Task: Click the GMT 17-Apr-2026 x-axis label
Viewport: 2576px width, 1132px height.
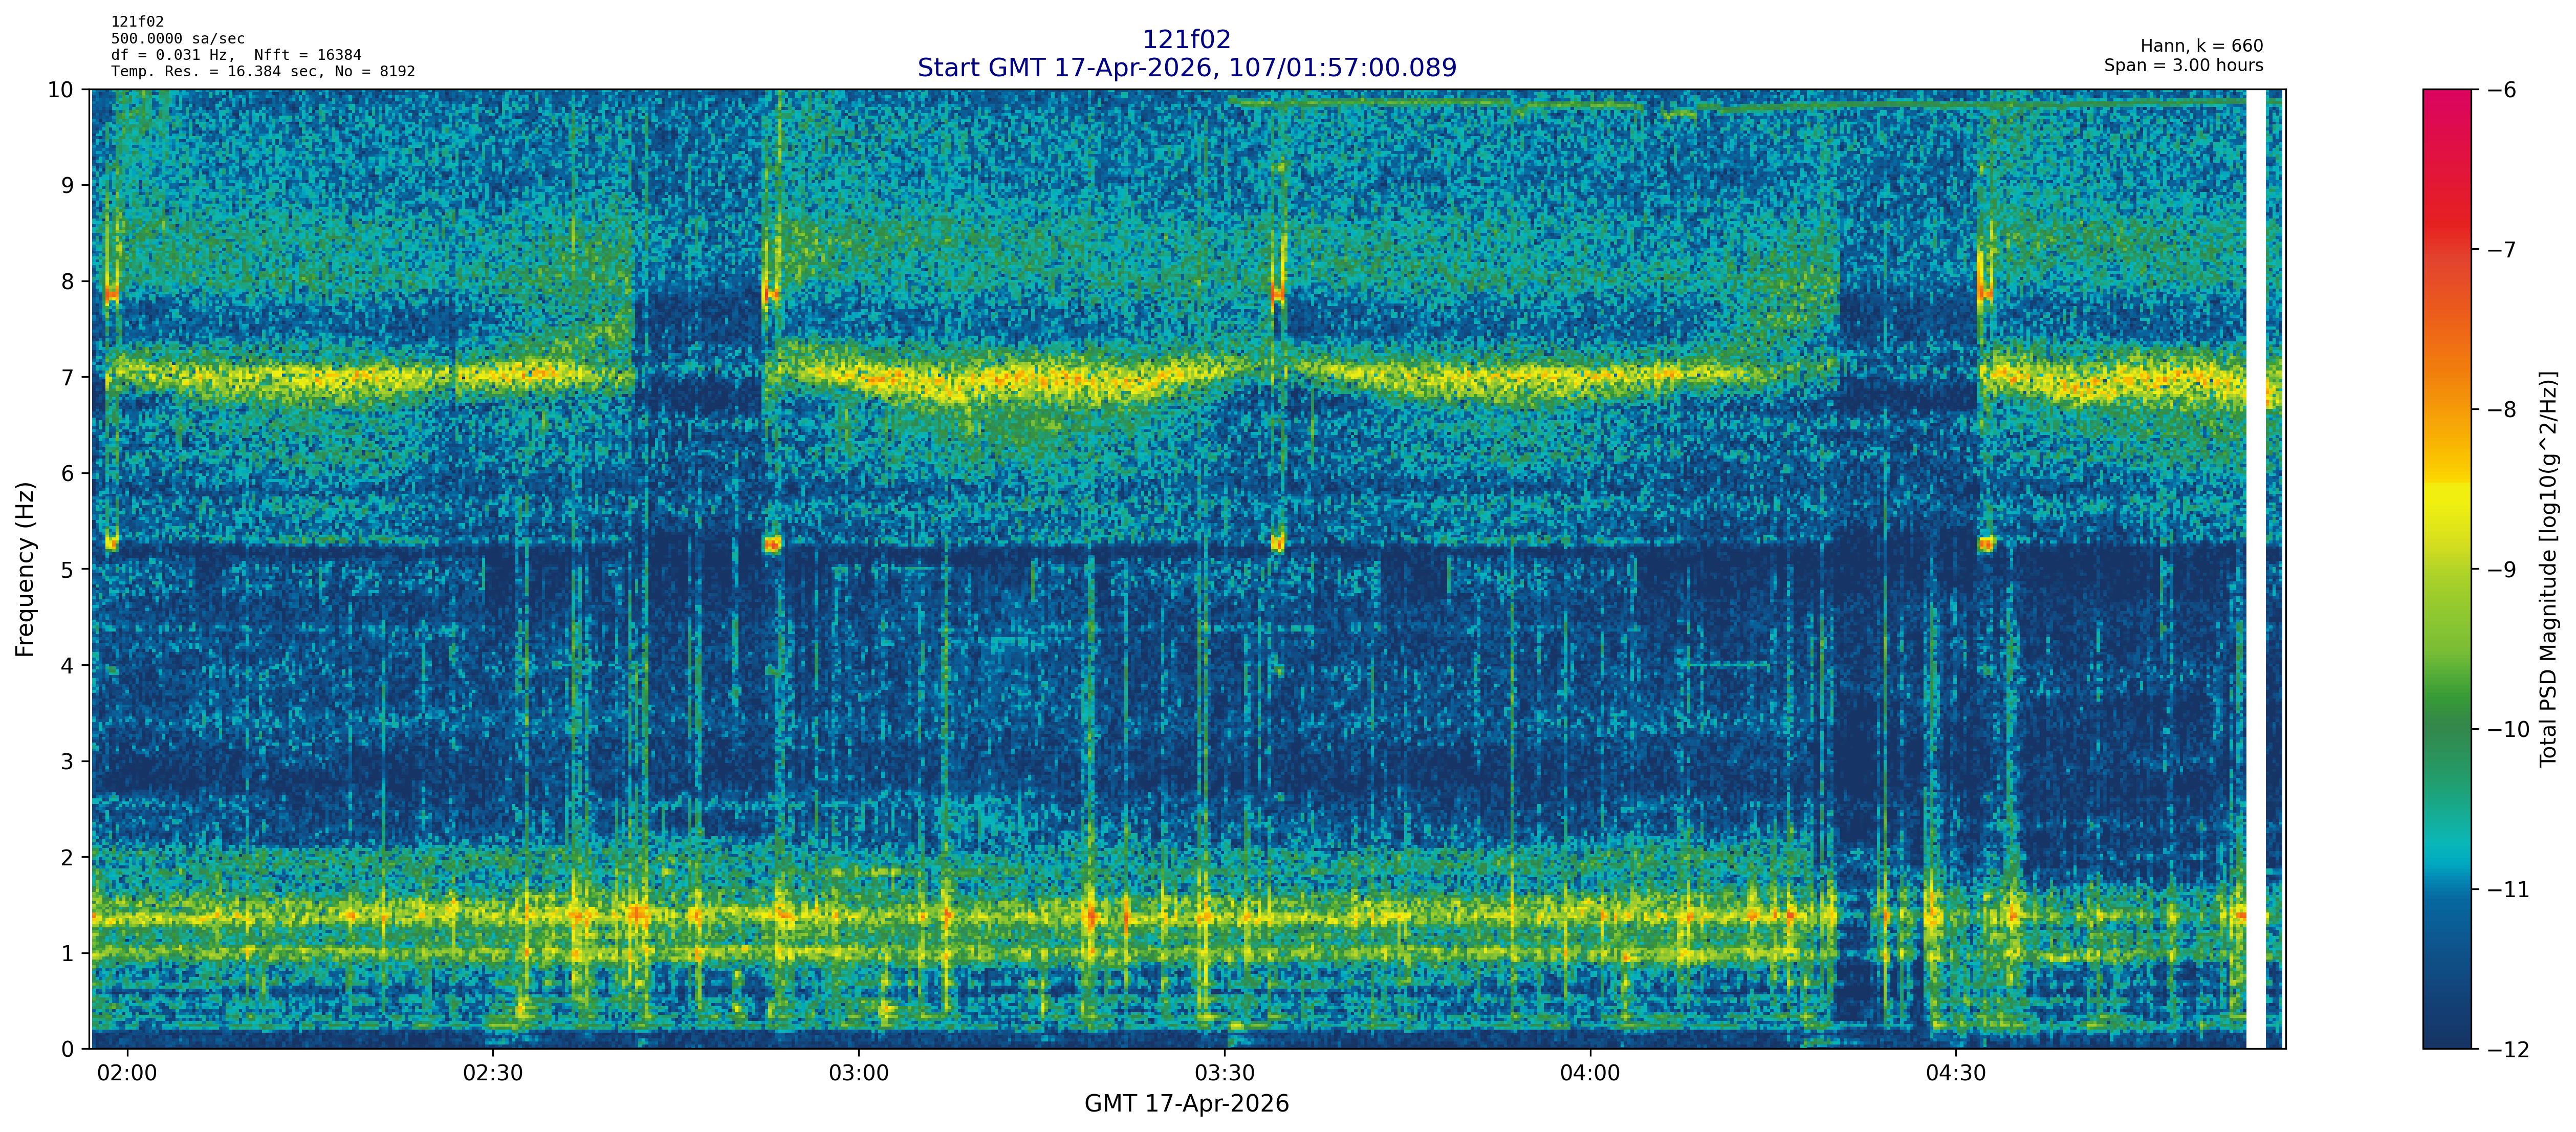Action: tap(1186, 1104)
